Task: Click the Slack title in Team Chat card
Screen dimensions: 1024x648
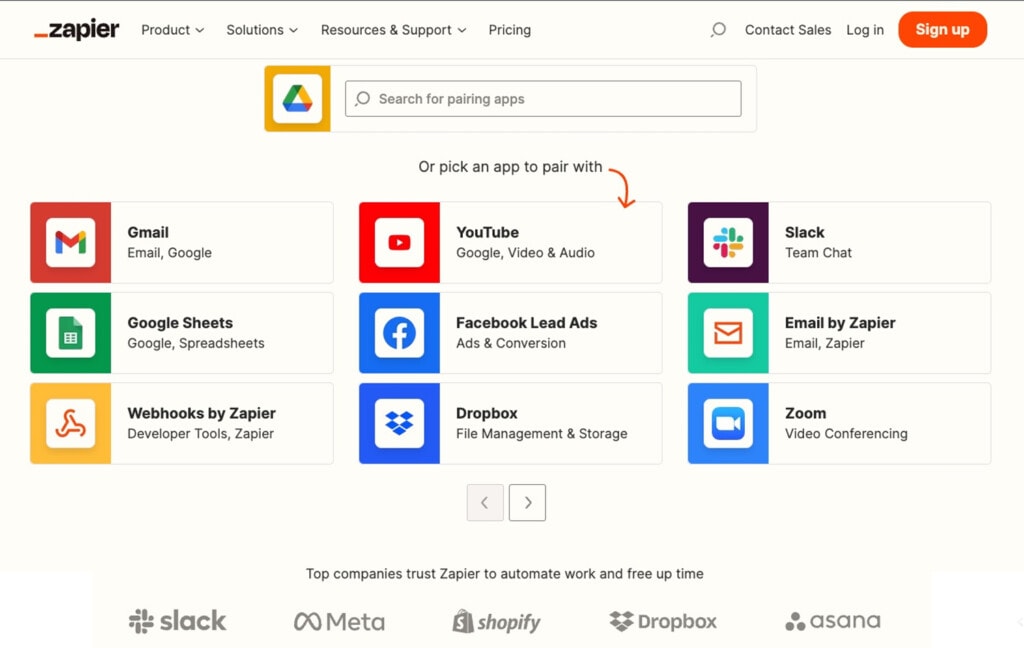Action: pos(805,233)
